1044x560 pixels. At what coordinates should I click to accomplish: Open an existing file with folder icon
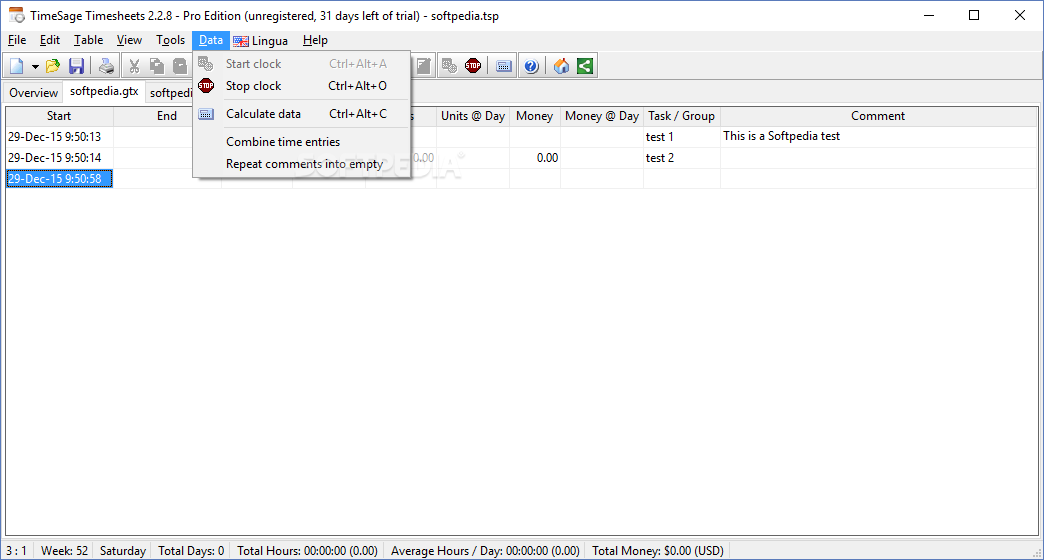pyautogui.click(x=53, y=66)
